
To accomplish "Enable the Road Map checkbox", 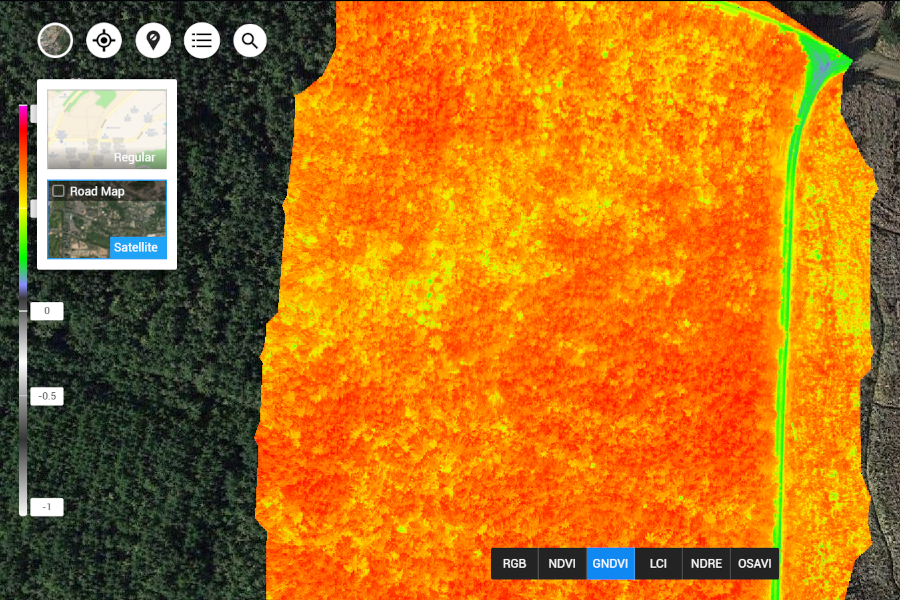I will (x=57, y=191).
